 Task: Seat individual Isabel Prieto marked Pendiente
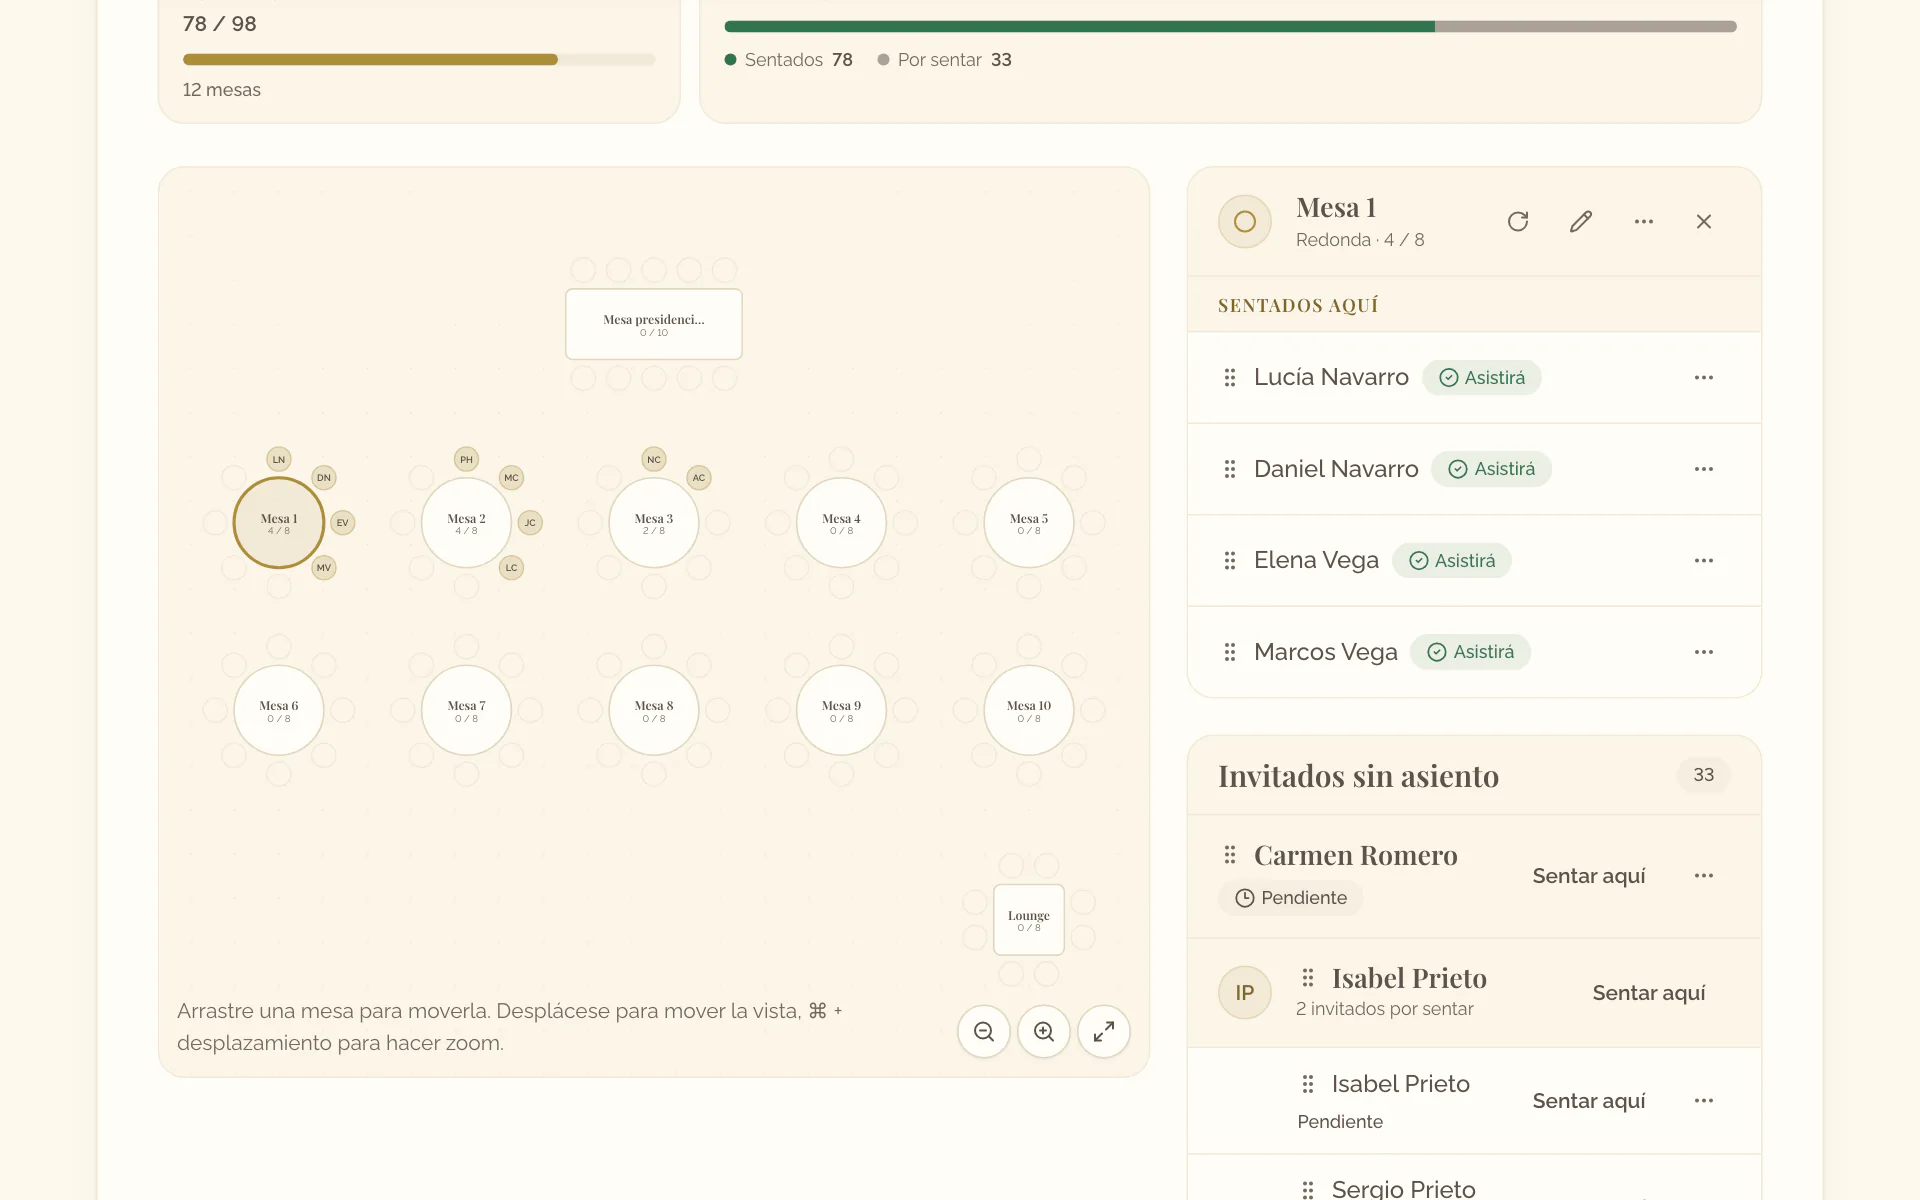pyautogui.click(x=1589, y=1100)
